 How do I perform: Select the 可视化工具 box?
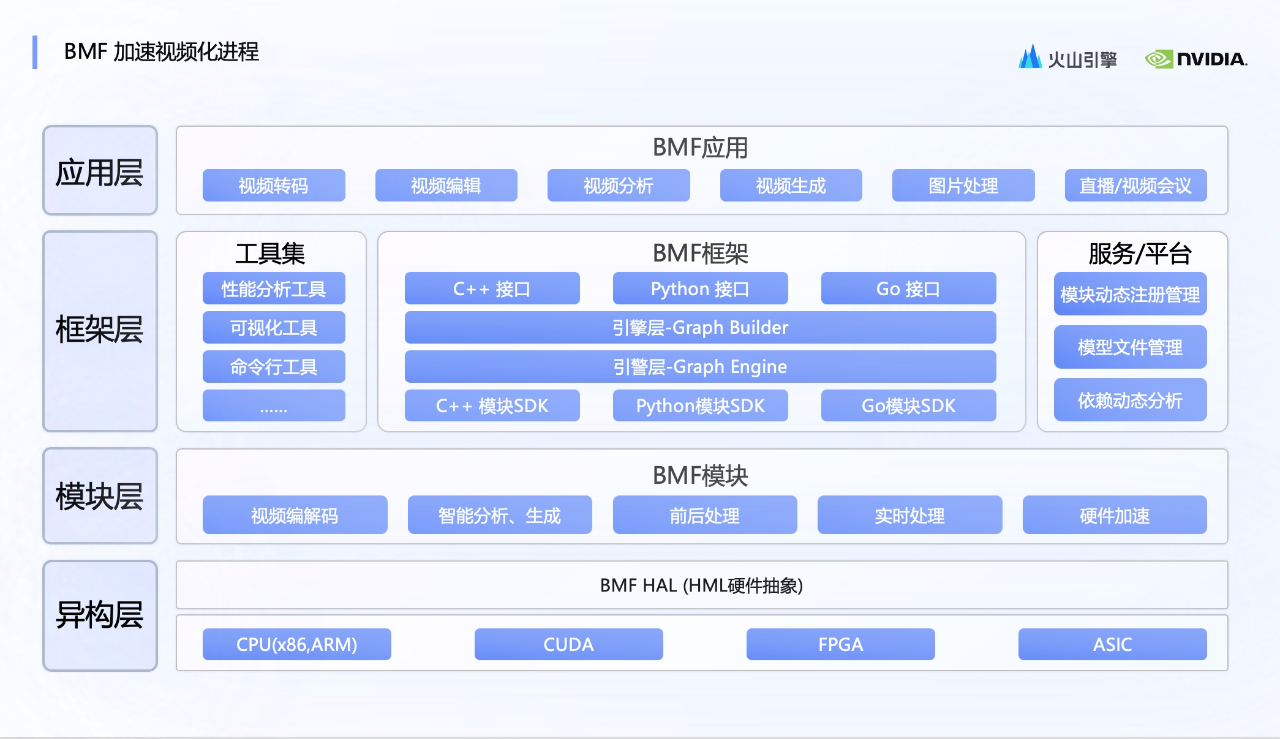click(274, 328)
